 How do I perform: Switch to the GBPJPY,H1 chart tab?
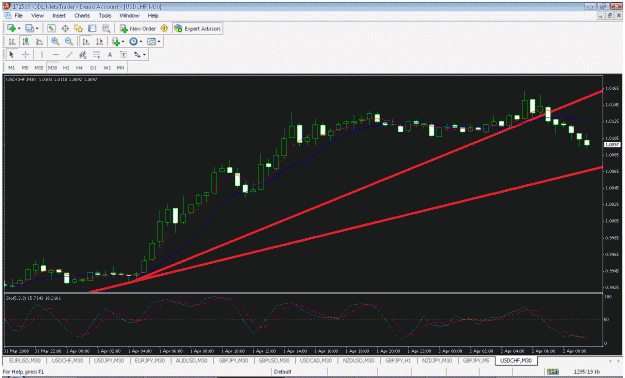(x=398, y=361)
